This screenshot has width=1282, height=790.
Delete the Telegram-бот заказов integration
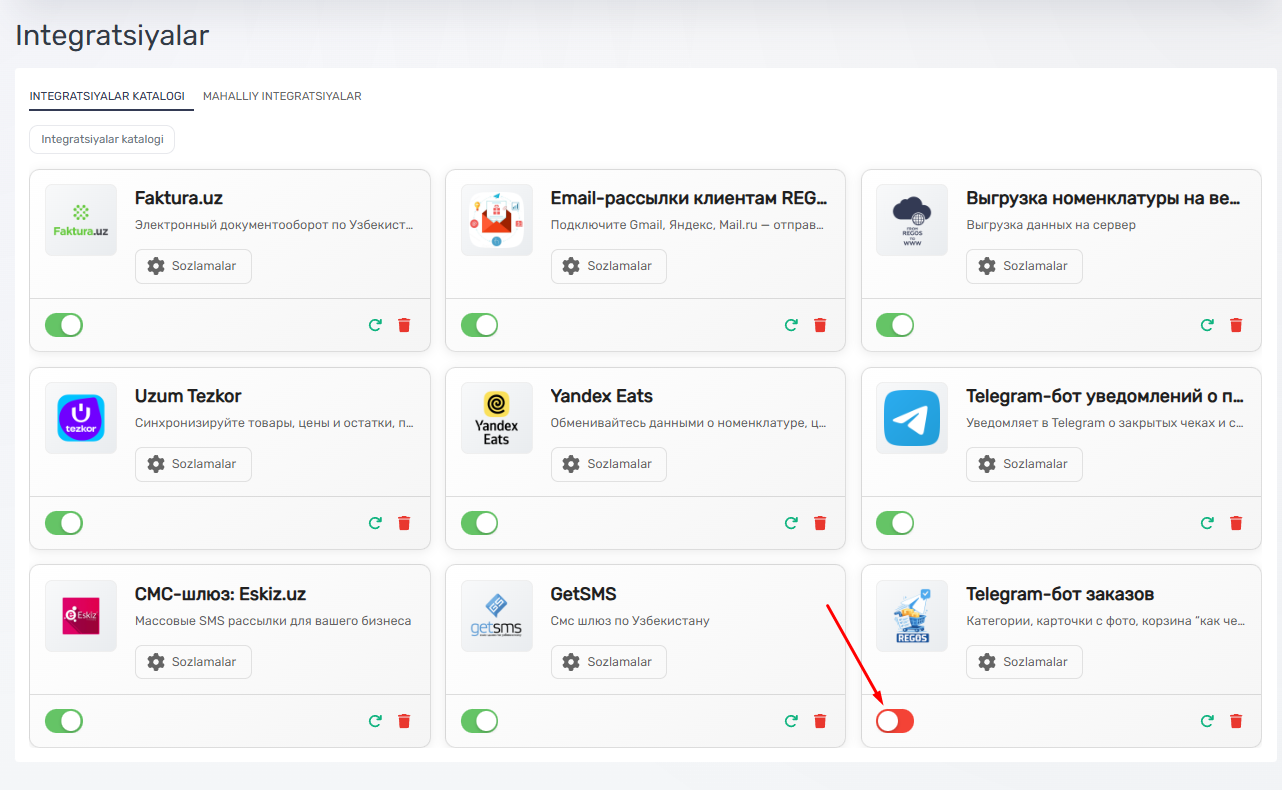[1236, 721]
